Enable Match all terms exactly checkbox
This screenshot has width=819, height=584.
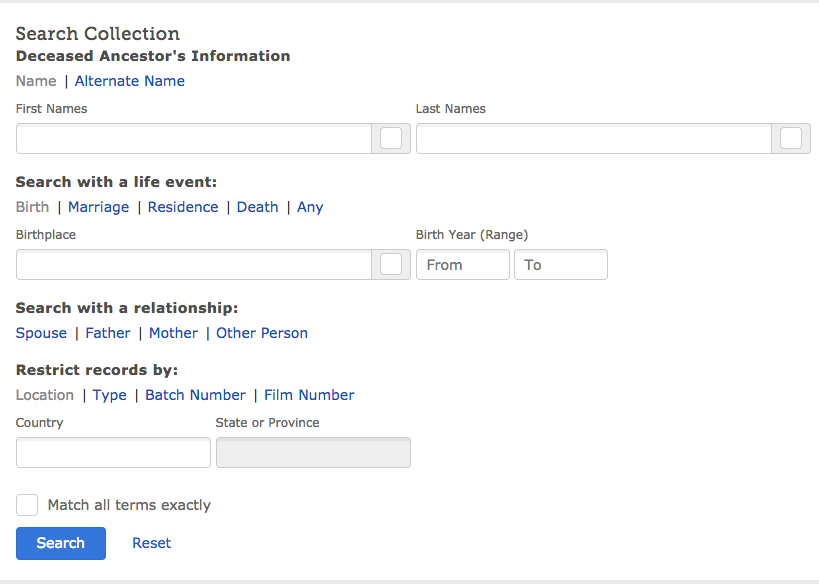pyautogui.click(x=27, y=505)
